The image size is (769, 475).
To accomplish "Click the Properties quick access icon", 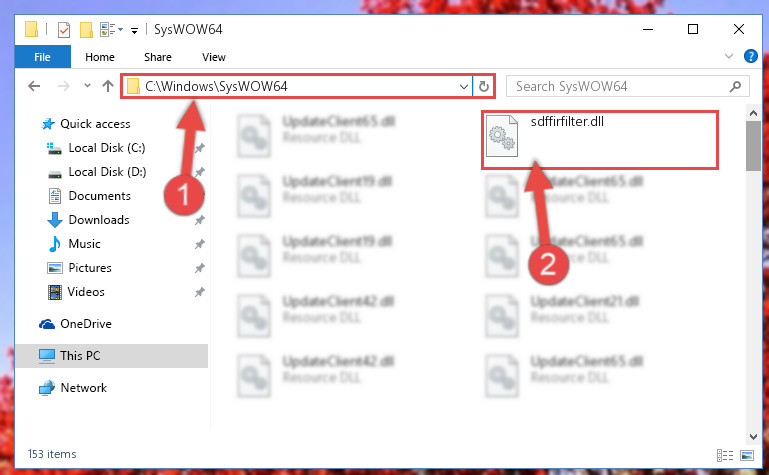I will click(x=64, y=30).
